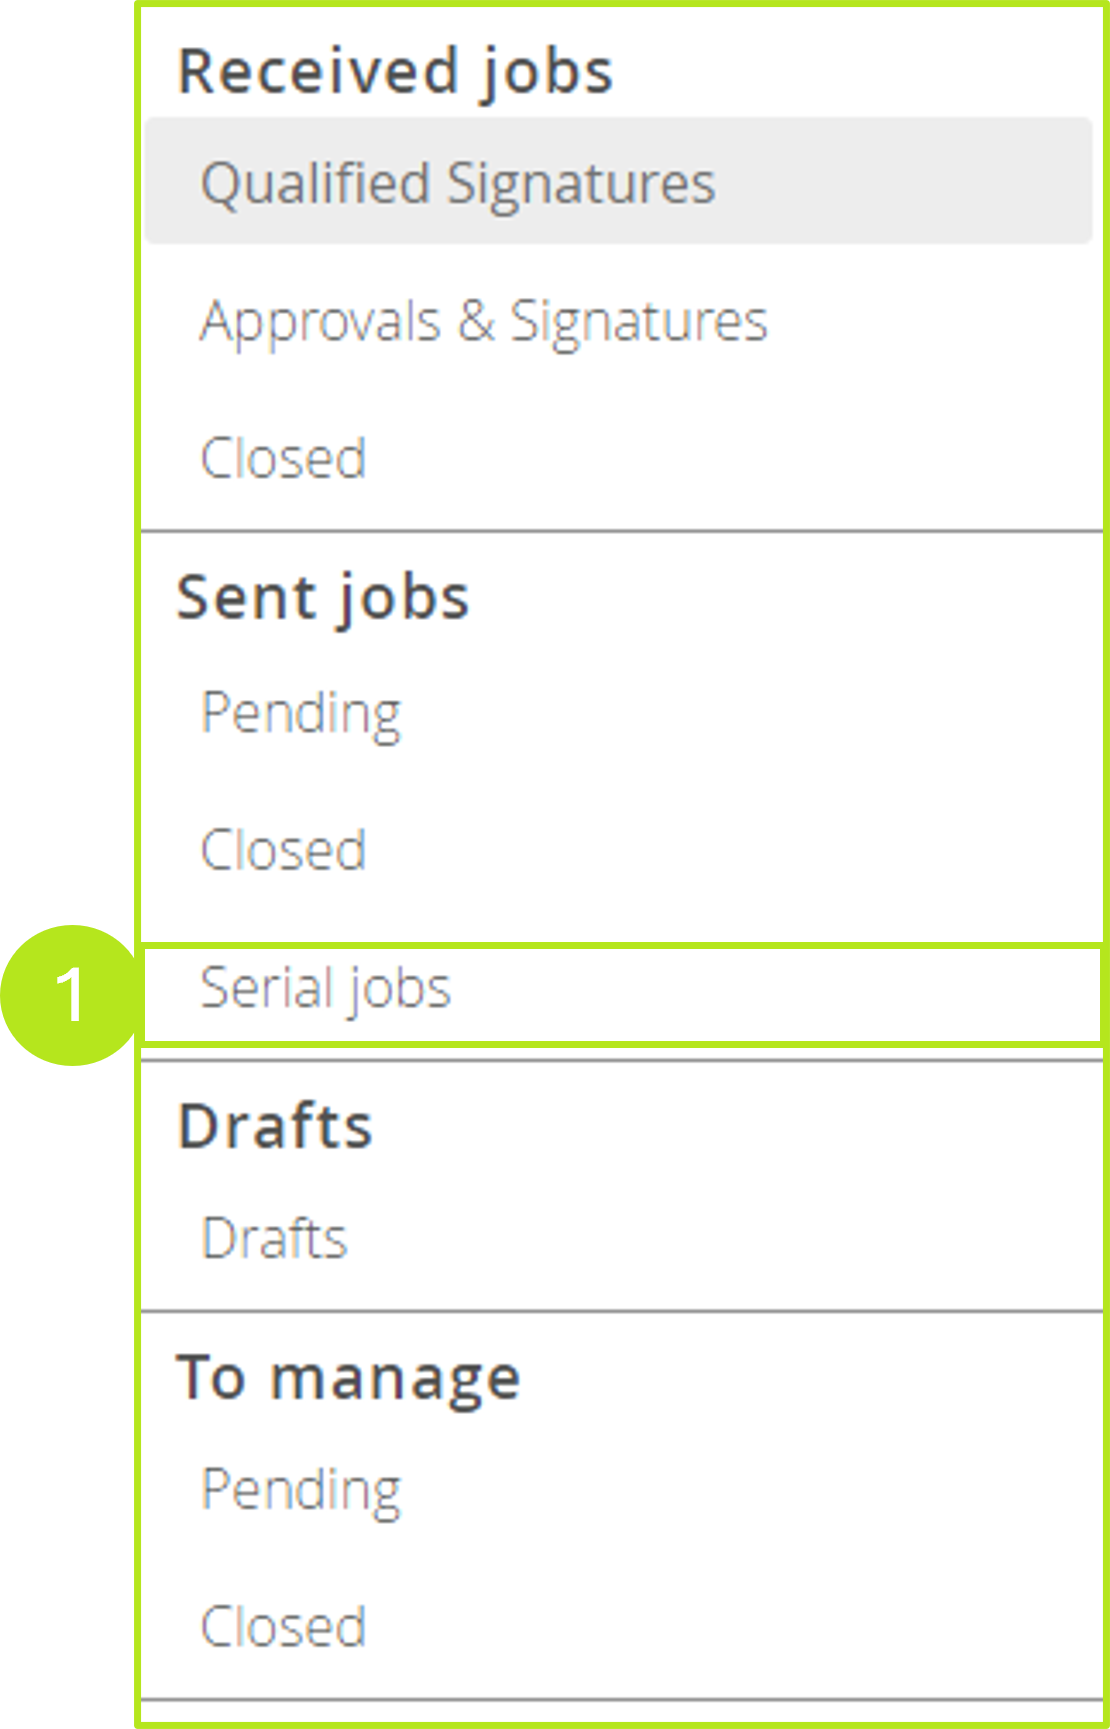The width and height of the screenshot is (1110, 1729).
Task: Select the currently active Qualified Signatures item
Action: tap(458, 182)
